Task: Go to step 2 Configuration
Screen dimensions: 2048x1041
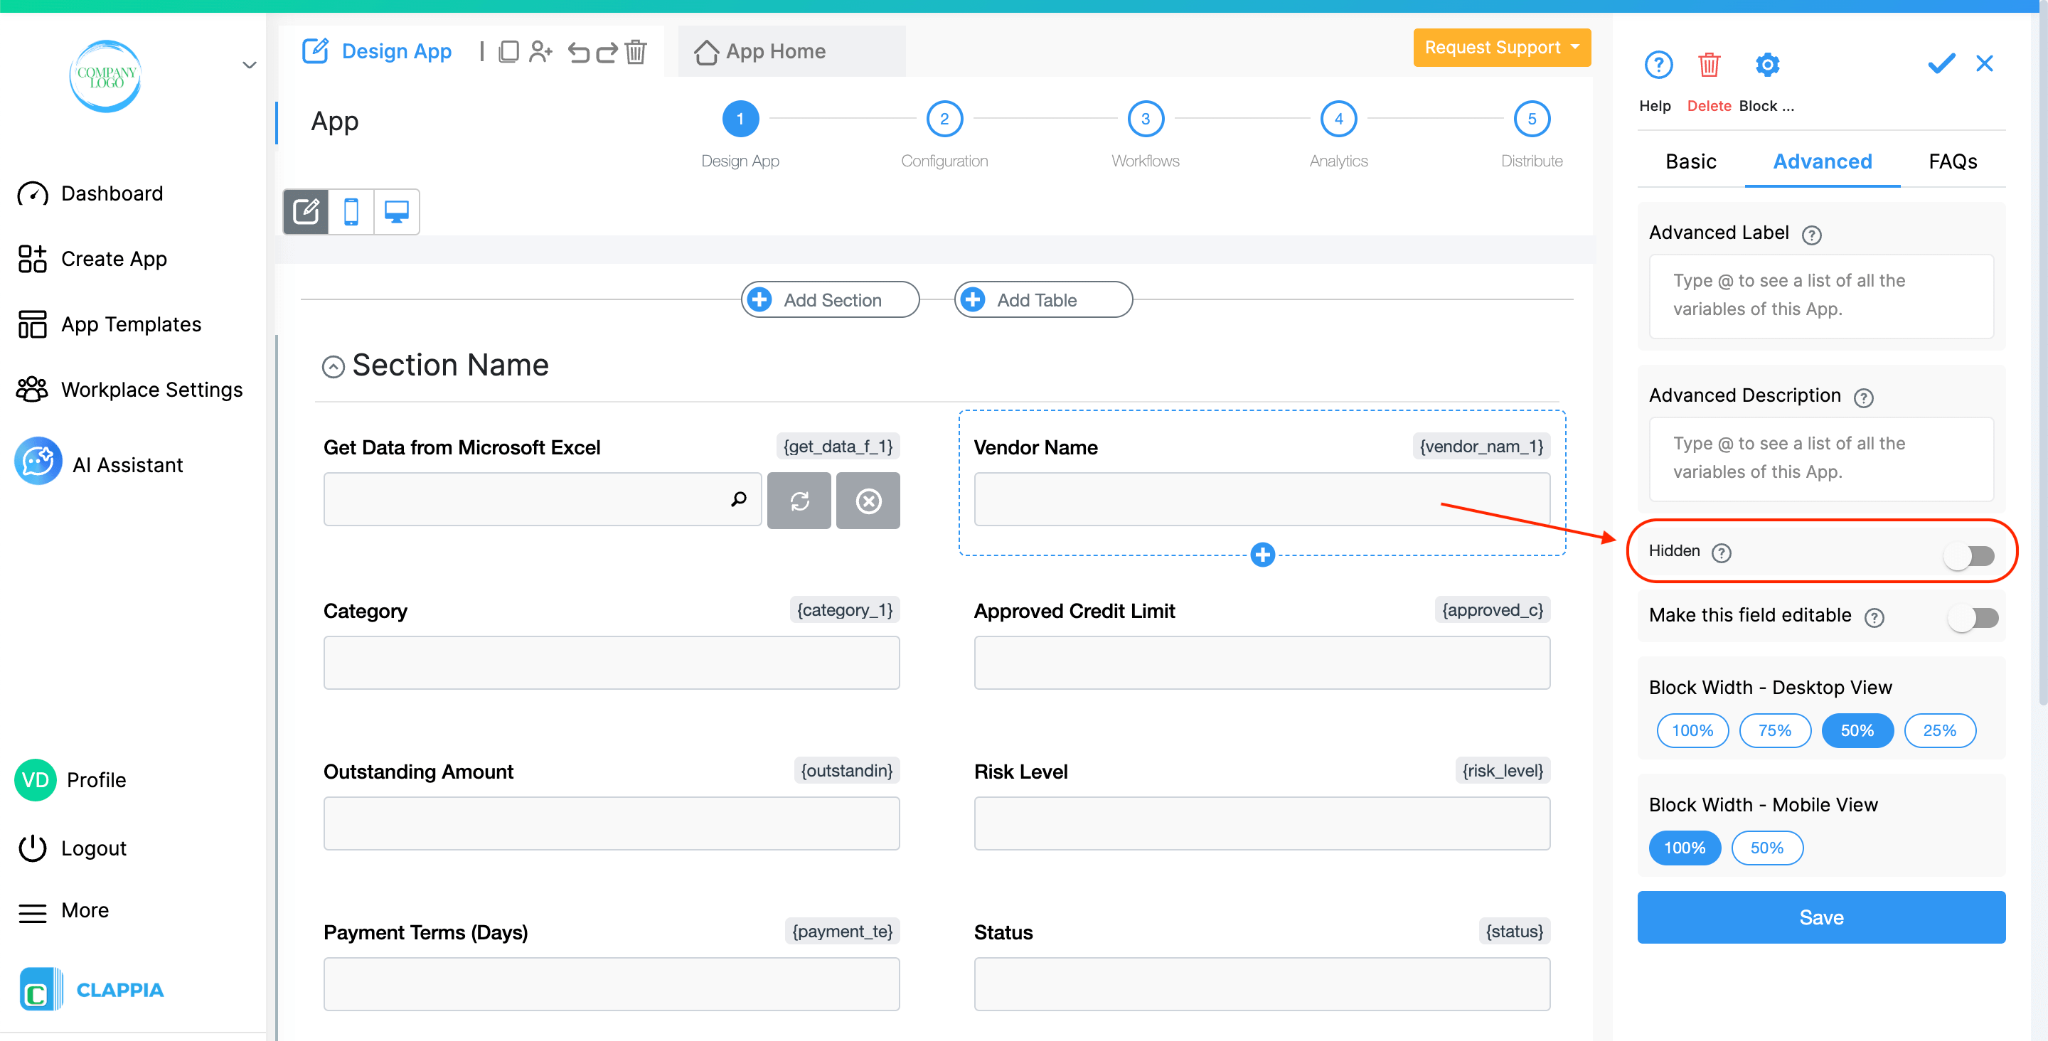Action: 944,119
